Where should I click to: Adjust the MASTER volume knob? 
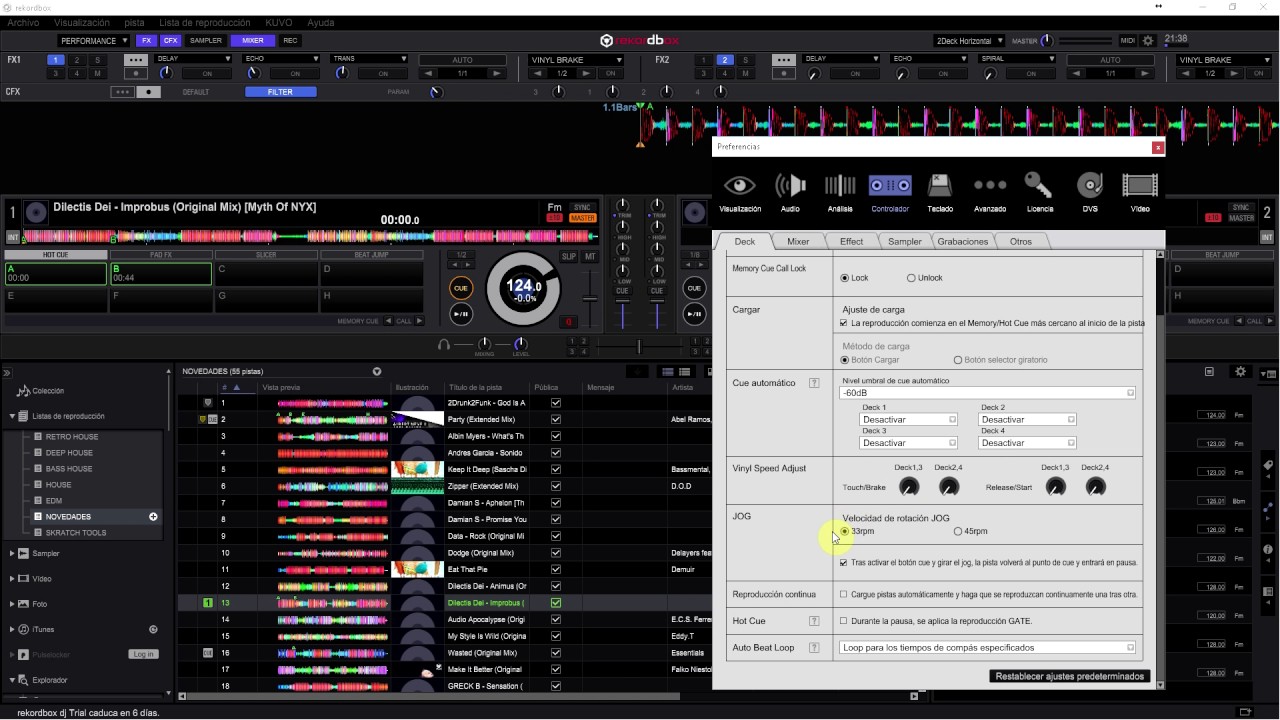pos(1047,41)
